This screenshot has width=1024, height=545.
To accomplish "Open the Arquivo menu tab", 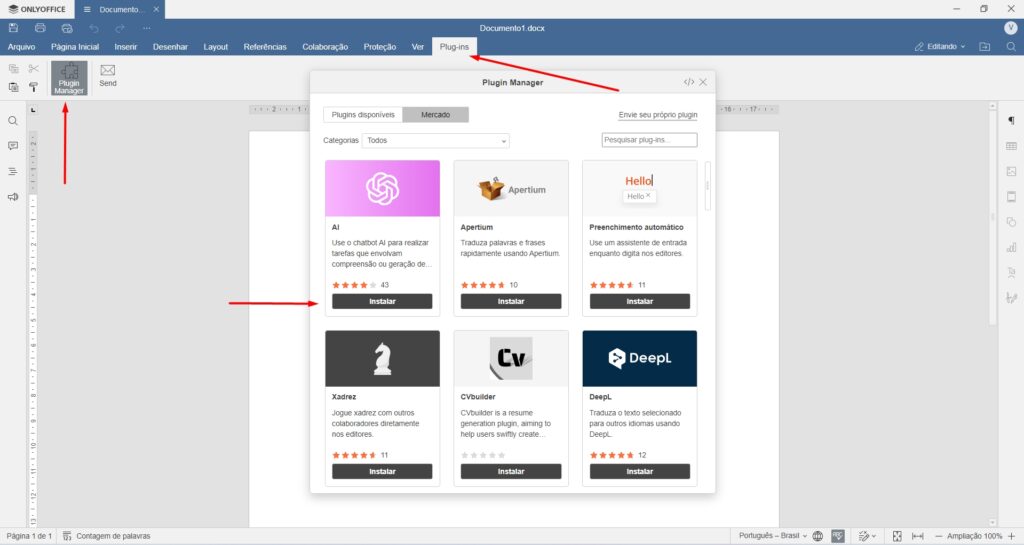I will click(x=22, y=47).
